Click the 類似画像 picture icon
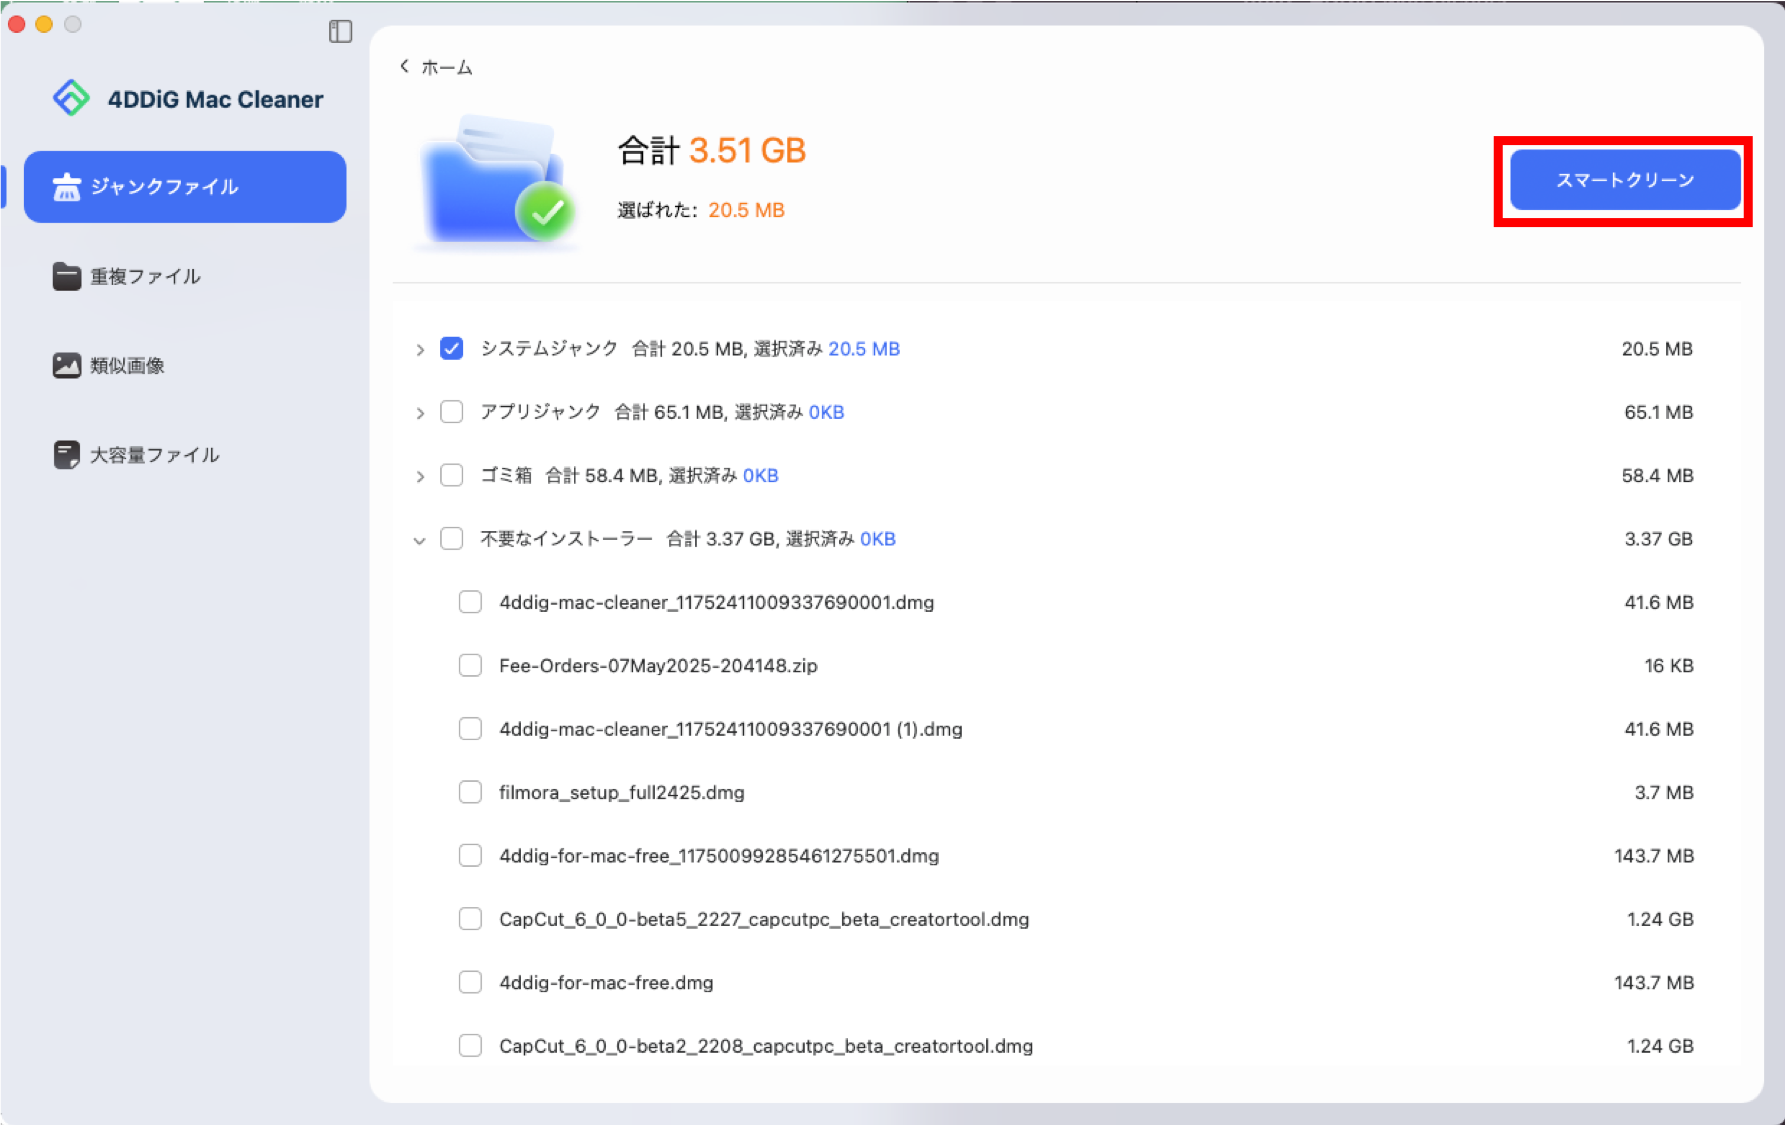 click(x=66, y=365)
